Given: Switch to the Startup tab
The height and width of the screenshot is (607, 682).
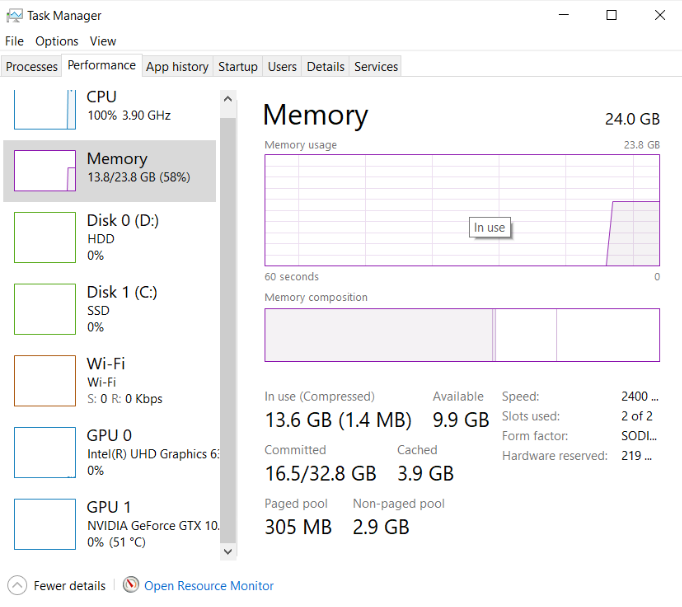Looking at the screenshot, I should pyautogui.click(x=237, y=67).
